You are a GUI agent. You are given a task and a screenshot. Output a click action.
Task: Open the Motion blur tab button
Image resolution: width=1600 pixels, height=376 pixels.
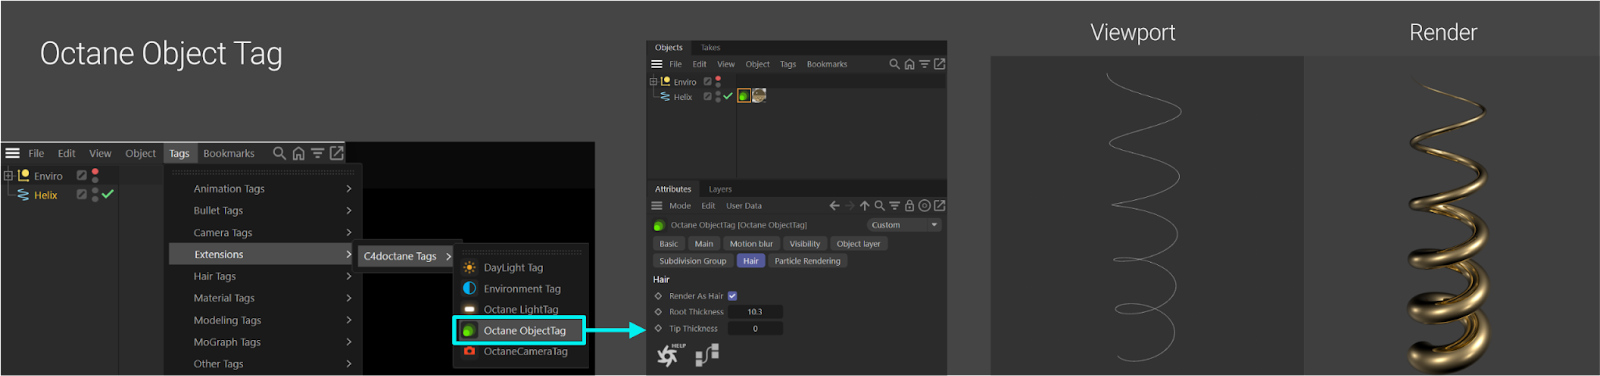[x=751, y=244]
